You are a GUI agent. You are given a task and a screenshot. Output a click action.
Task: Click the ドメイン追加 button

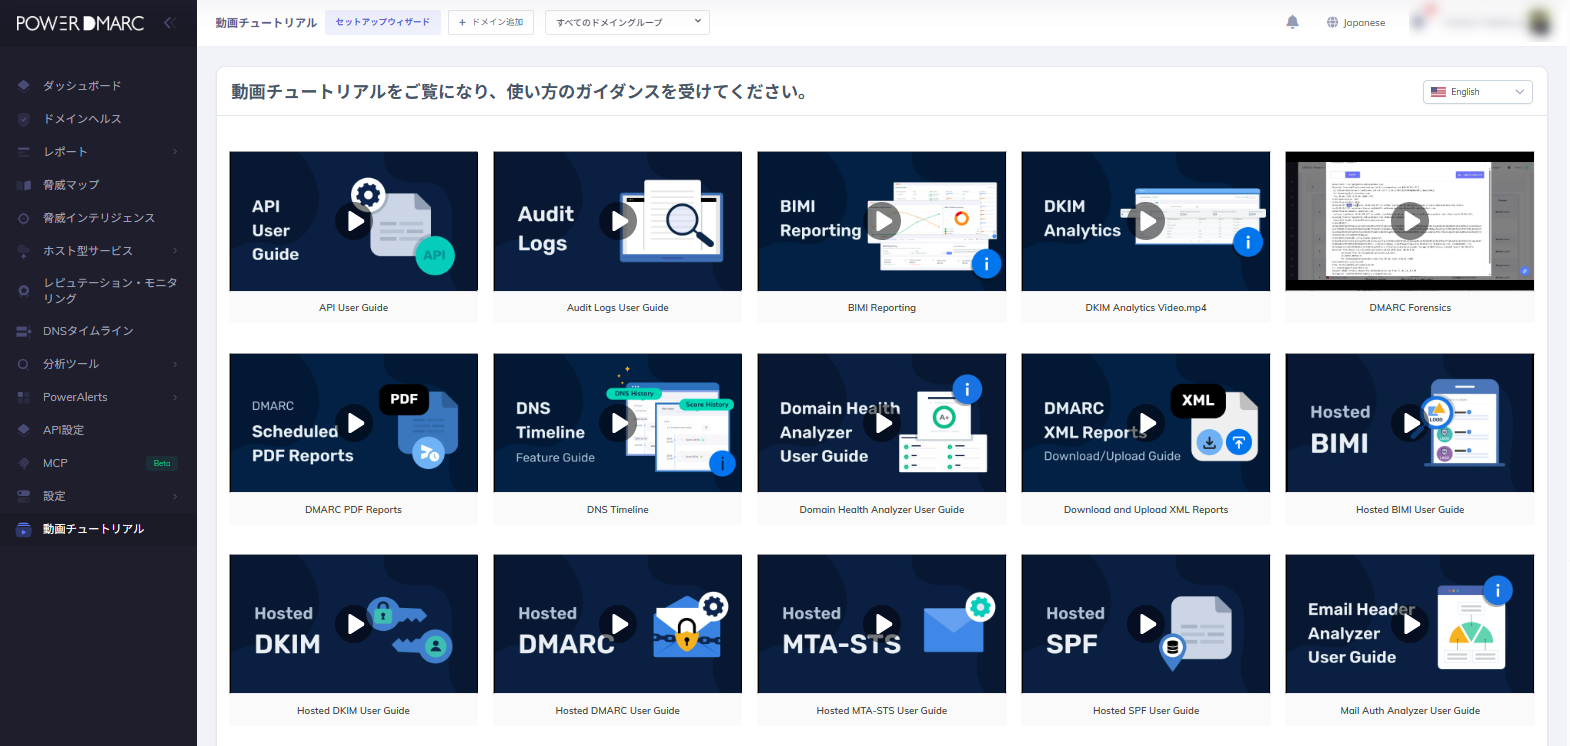491,22
